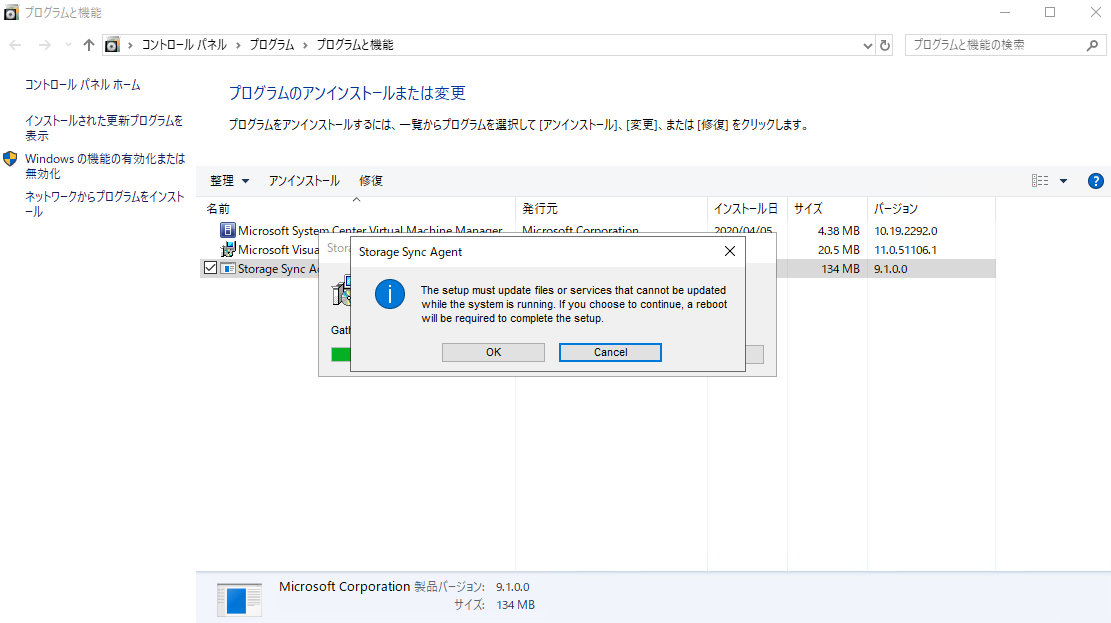
Task: Click the 修復 toolbar button
Action: (371, 181)
